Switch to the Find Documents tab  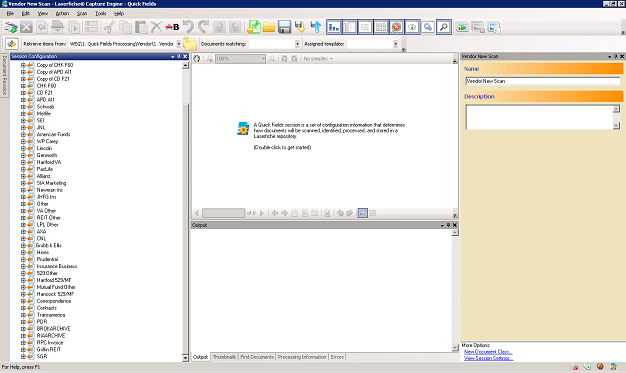[257, 357]
